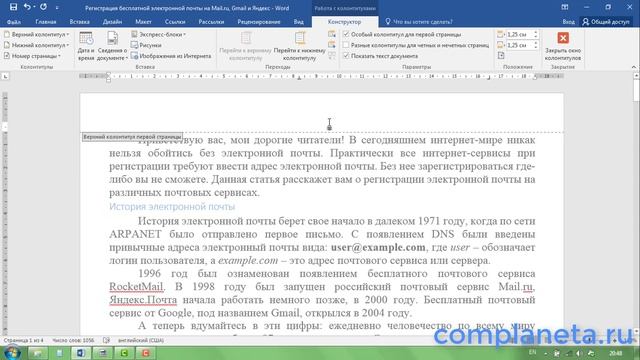Expand Номер страницы dropdown

pyautogui.click(x=32, y=56)
